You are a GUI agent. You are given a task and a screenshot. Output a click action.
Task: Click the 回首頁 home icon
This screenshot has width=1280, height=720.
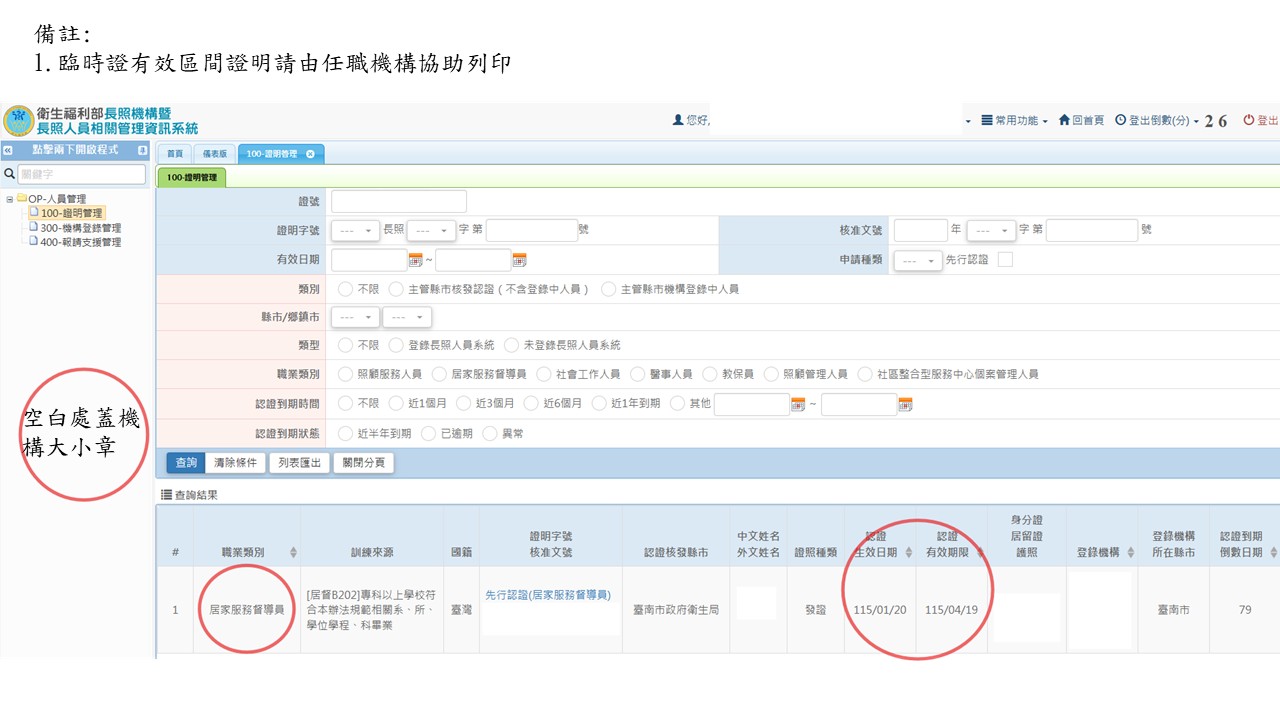click(x=1064, y=120)
